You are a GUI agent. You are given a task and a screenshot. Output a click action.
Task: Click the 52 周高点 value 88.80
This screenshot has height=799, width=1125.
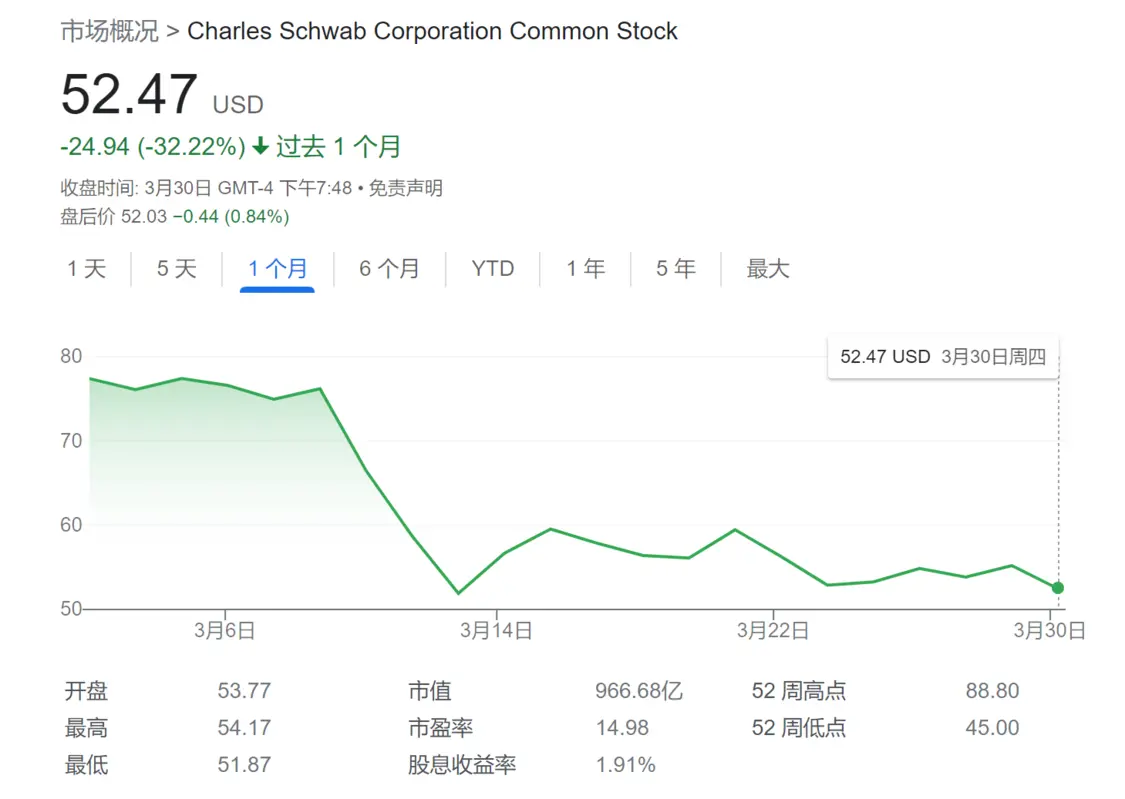pyautogui.click(x=992, y=691)
